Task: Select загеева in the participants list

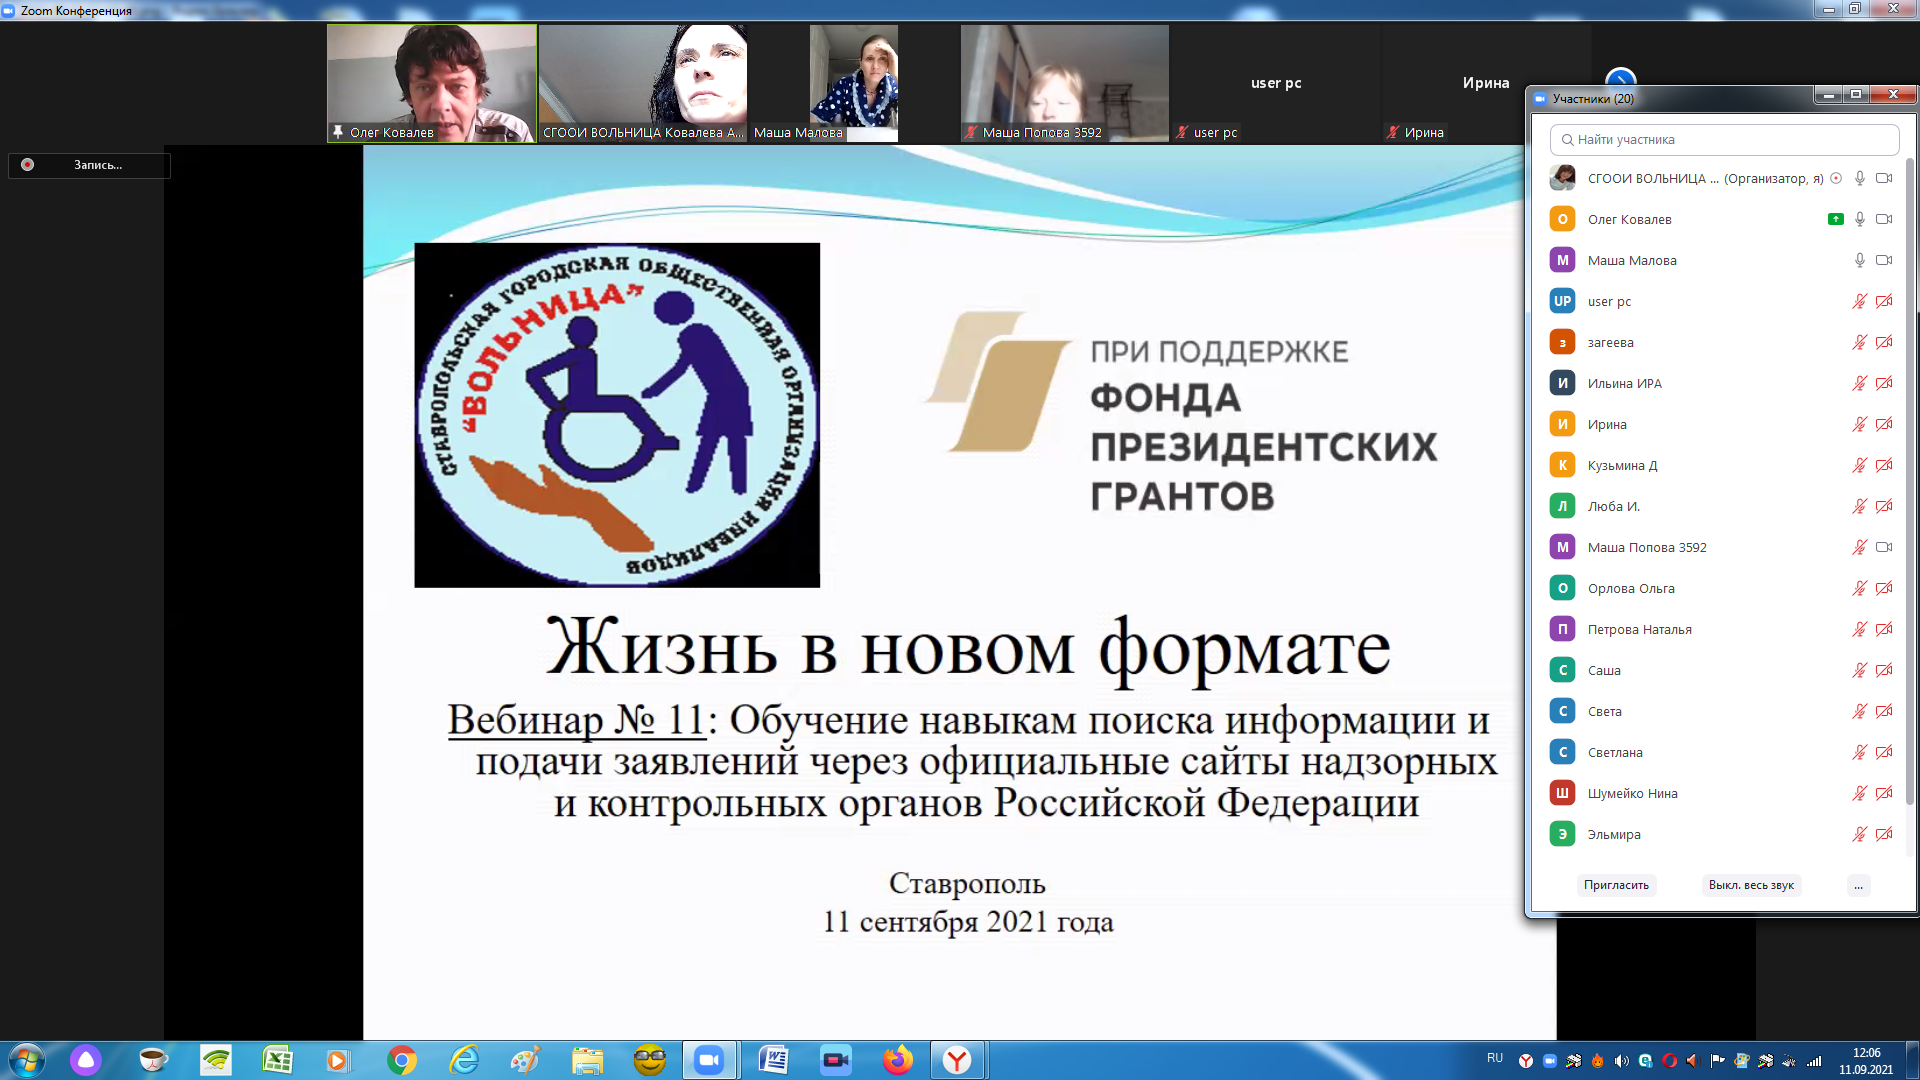Action: [x=1720, y=342]
